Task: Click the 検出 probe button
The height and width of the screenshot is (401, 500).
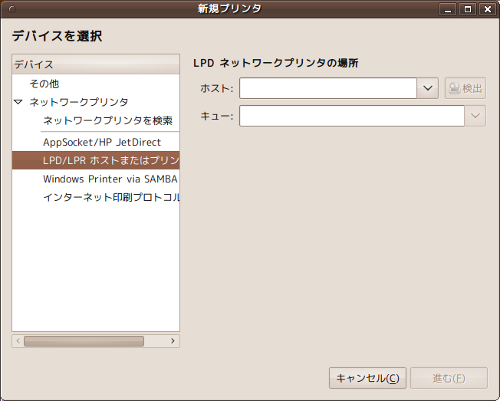Action: [x=465, y=88]
